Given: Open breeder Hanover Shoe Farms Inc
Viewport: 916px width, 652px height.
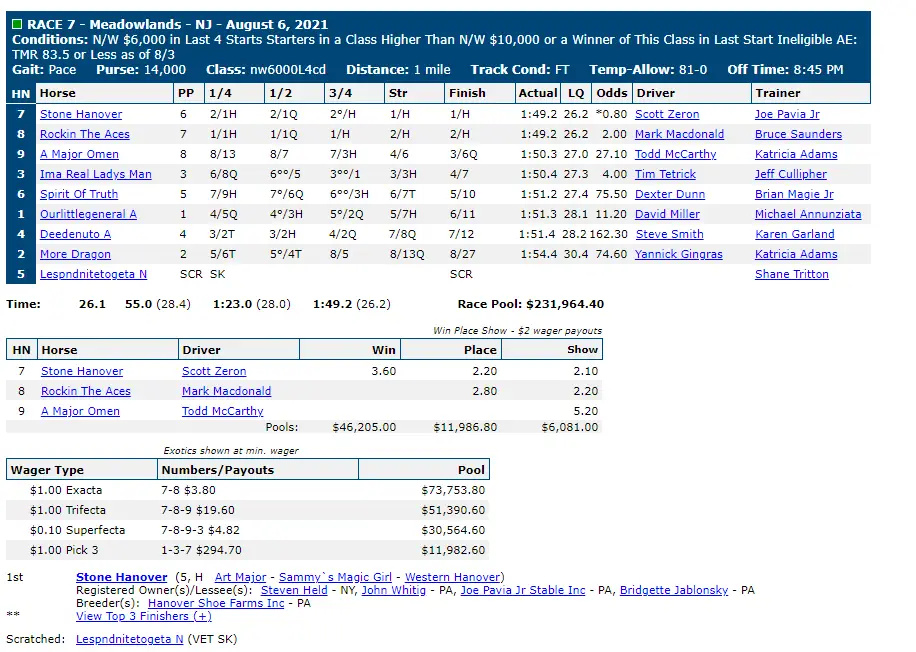Looking at the screenshot, I should tap(216, 603).
